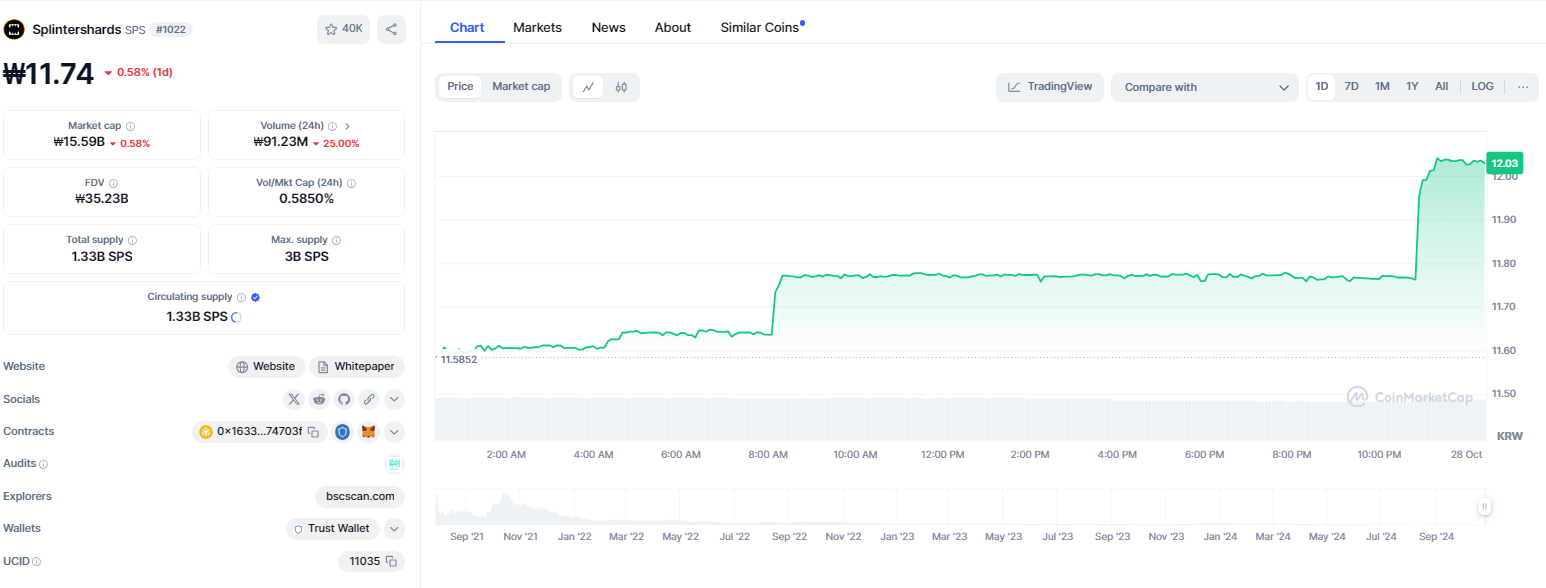This screenshot has width=1546, height=588.
Task: Click the info icon next to FDV
Action: click(113, 183)
